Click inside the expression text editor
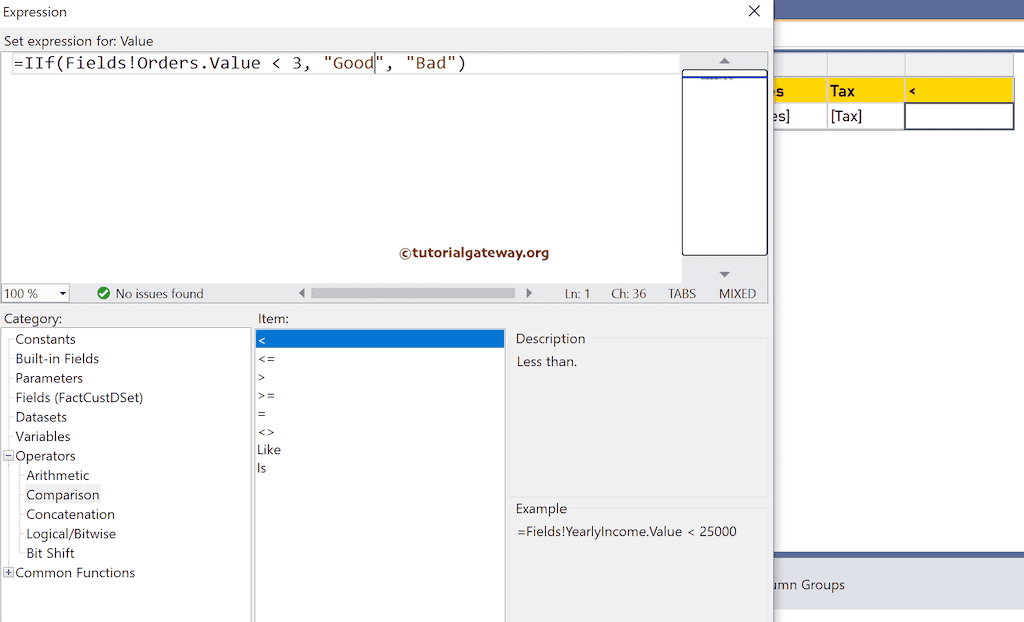Image resolution: width=1024 pixels, height=622 pixels. pos(341,167)
